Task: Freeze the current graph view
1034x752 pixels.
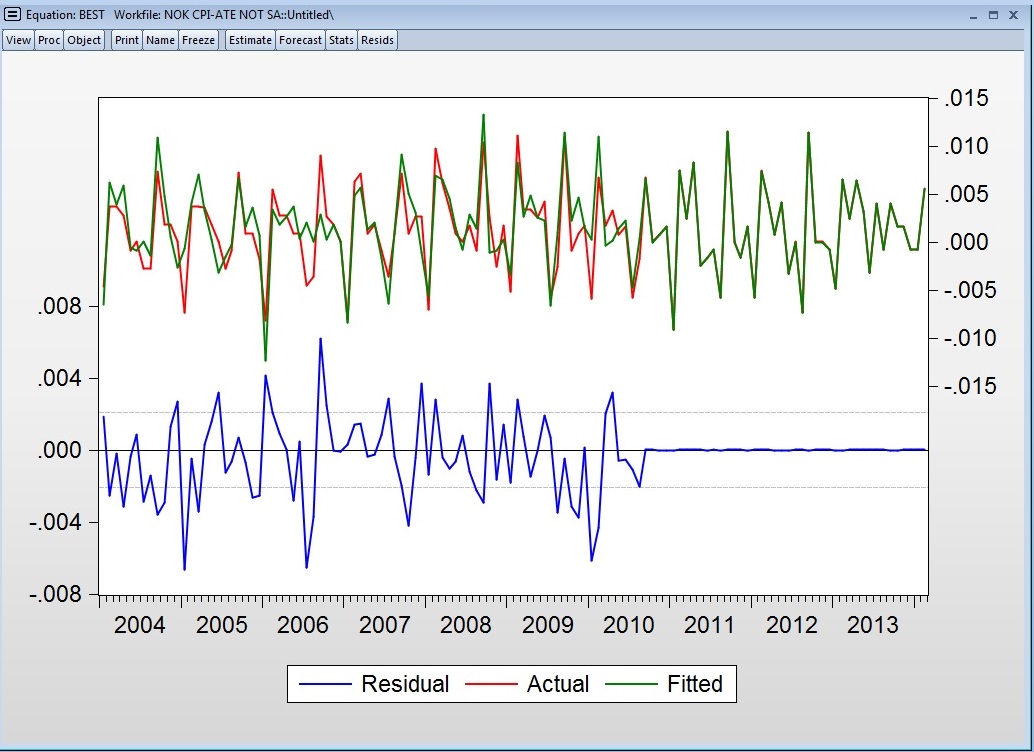Action: 198,40
